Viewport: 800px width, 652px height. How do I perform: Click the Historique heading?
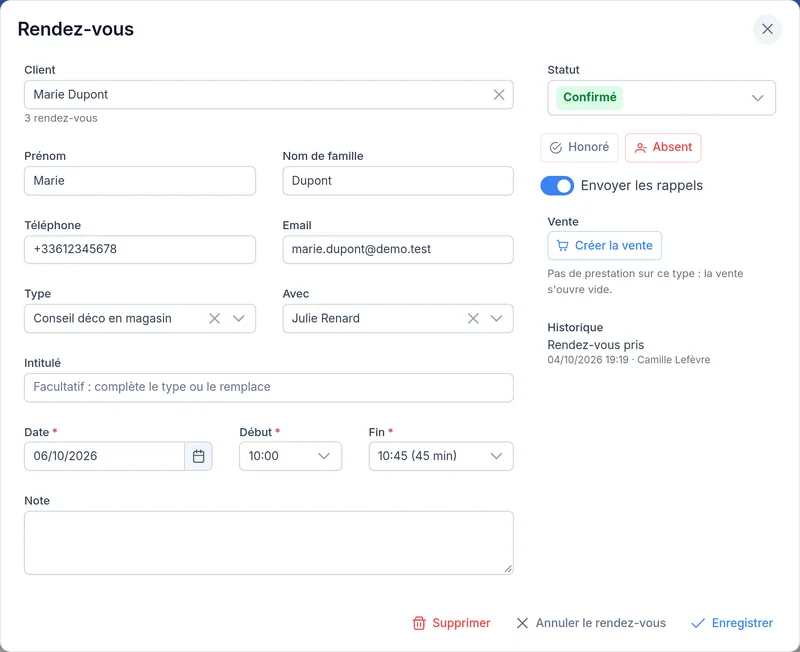[575, 328]
